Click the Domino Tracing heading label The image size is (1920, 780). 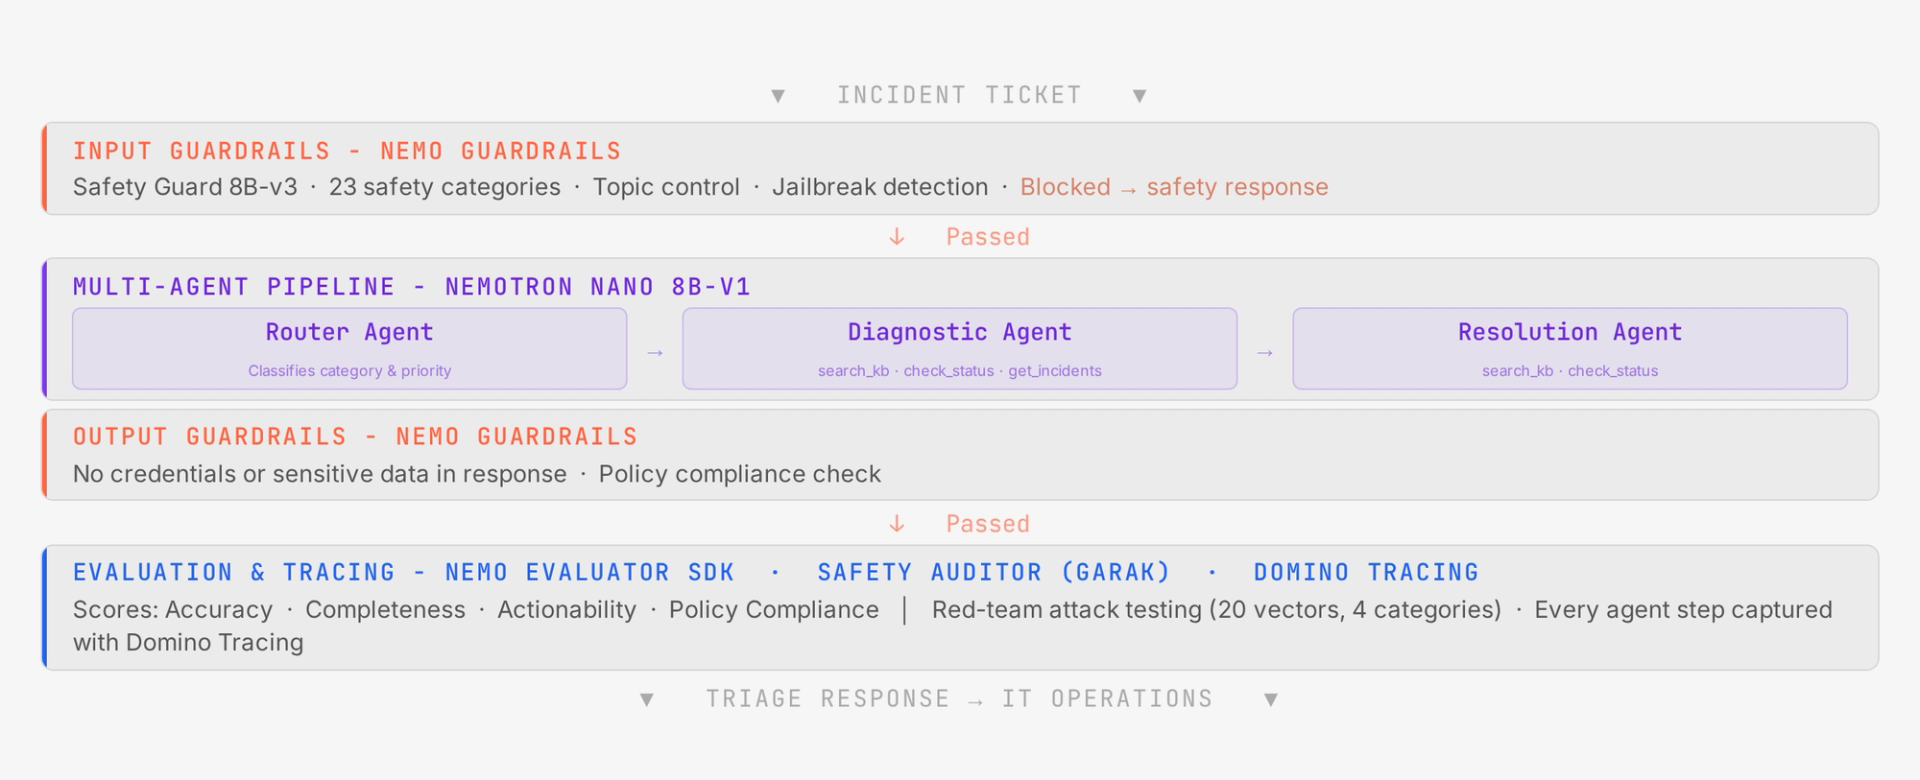click(x=1366, y=572)
